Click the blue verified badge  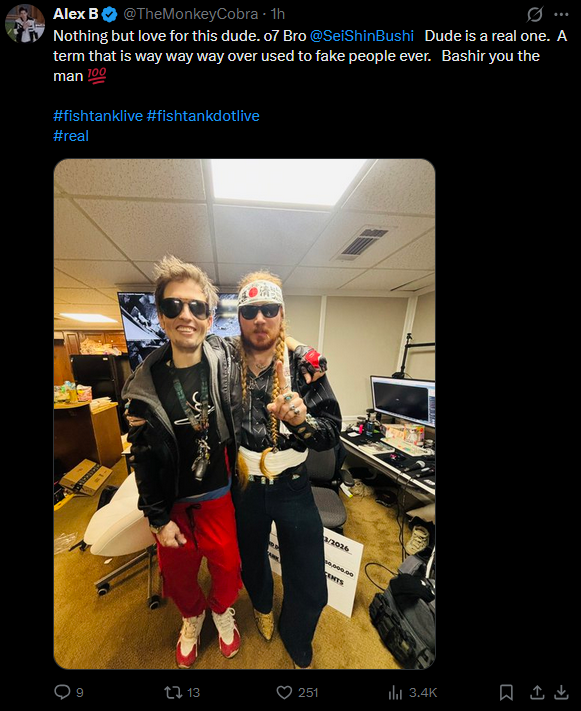tap(109, 15)
